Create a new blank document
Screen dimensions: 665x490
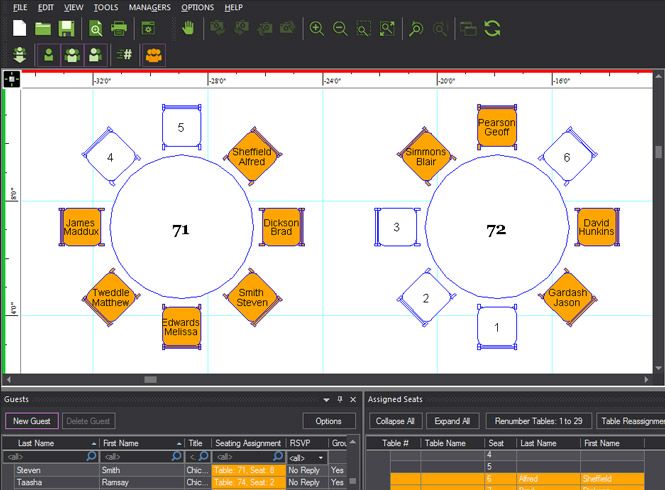point(20,28)
